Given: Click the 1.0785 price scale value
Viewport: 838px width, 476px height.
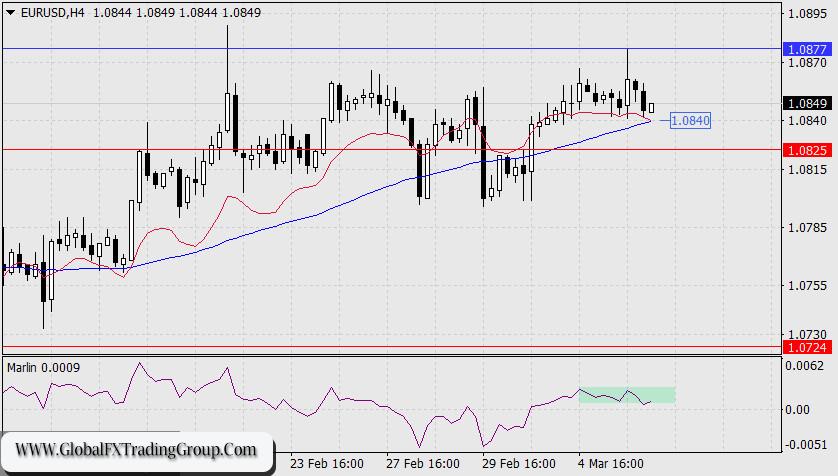Looking at the screenshot, I should (x=807, y=228).
